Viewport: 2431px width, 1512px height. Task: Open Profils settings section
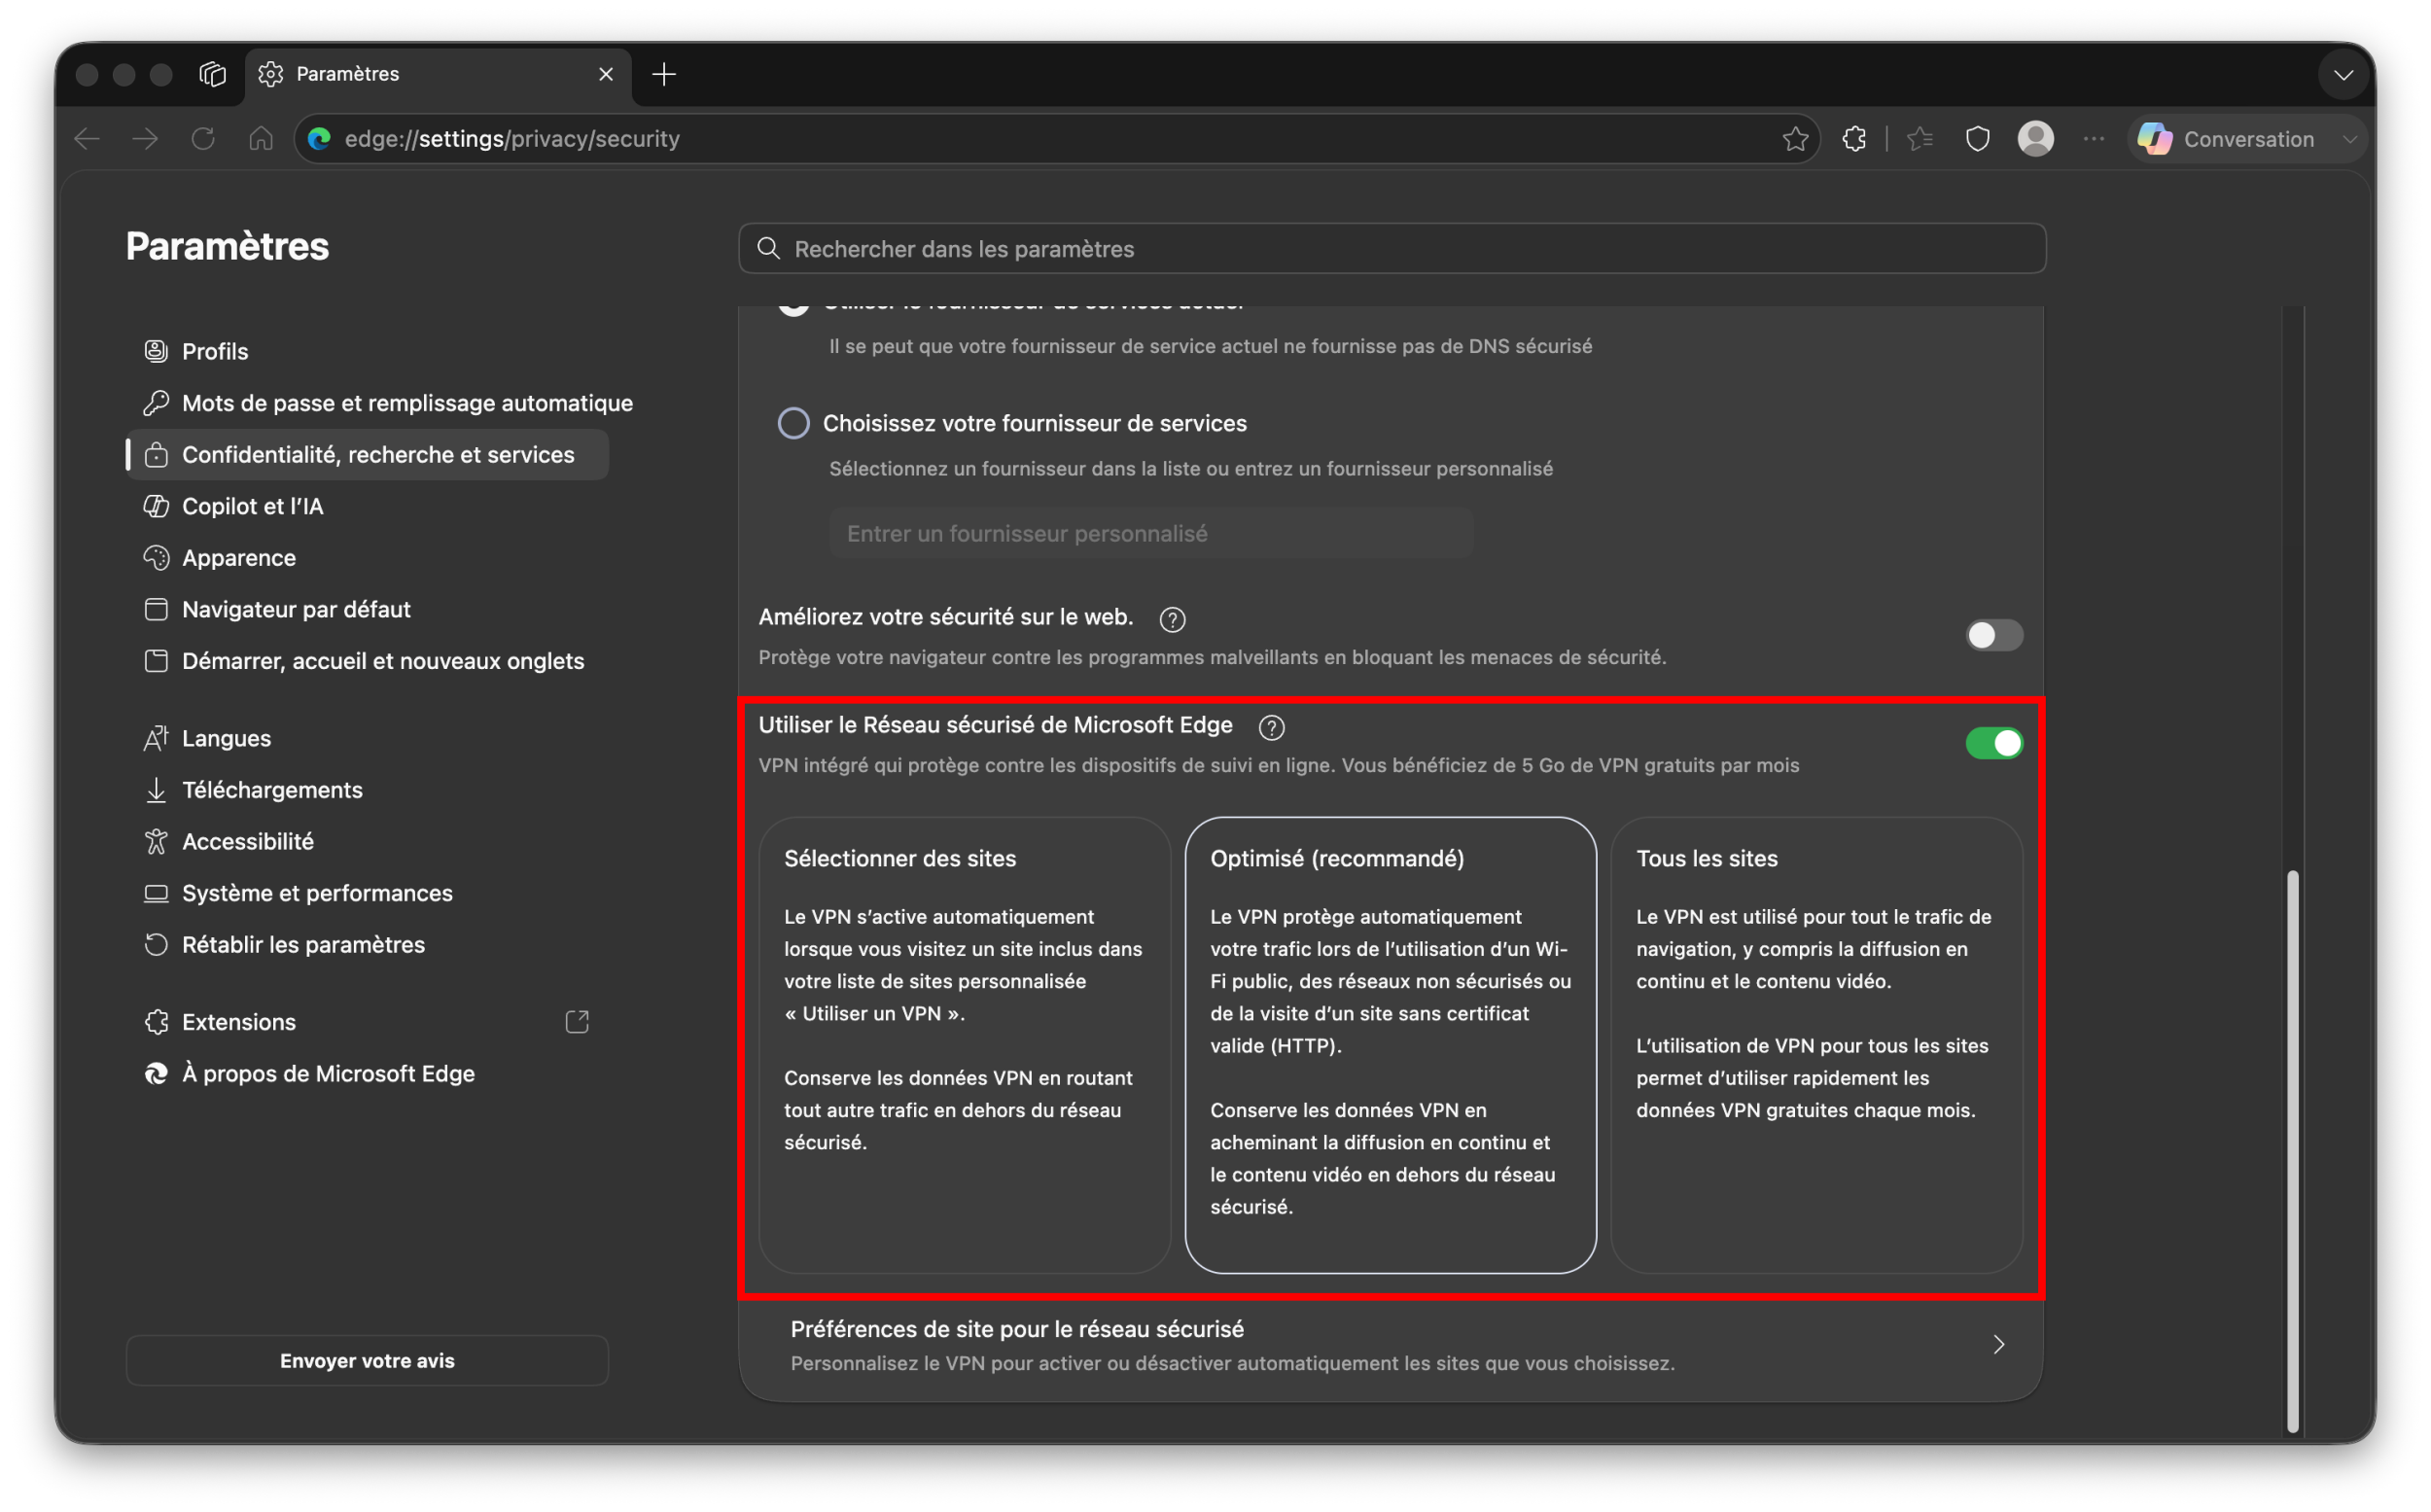point(367,351)
